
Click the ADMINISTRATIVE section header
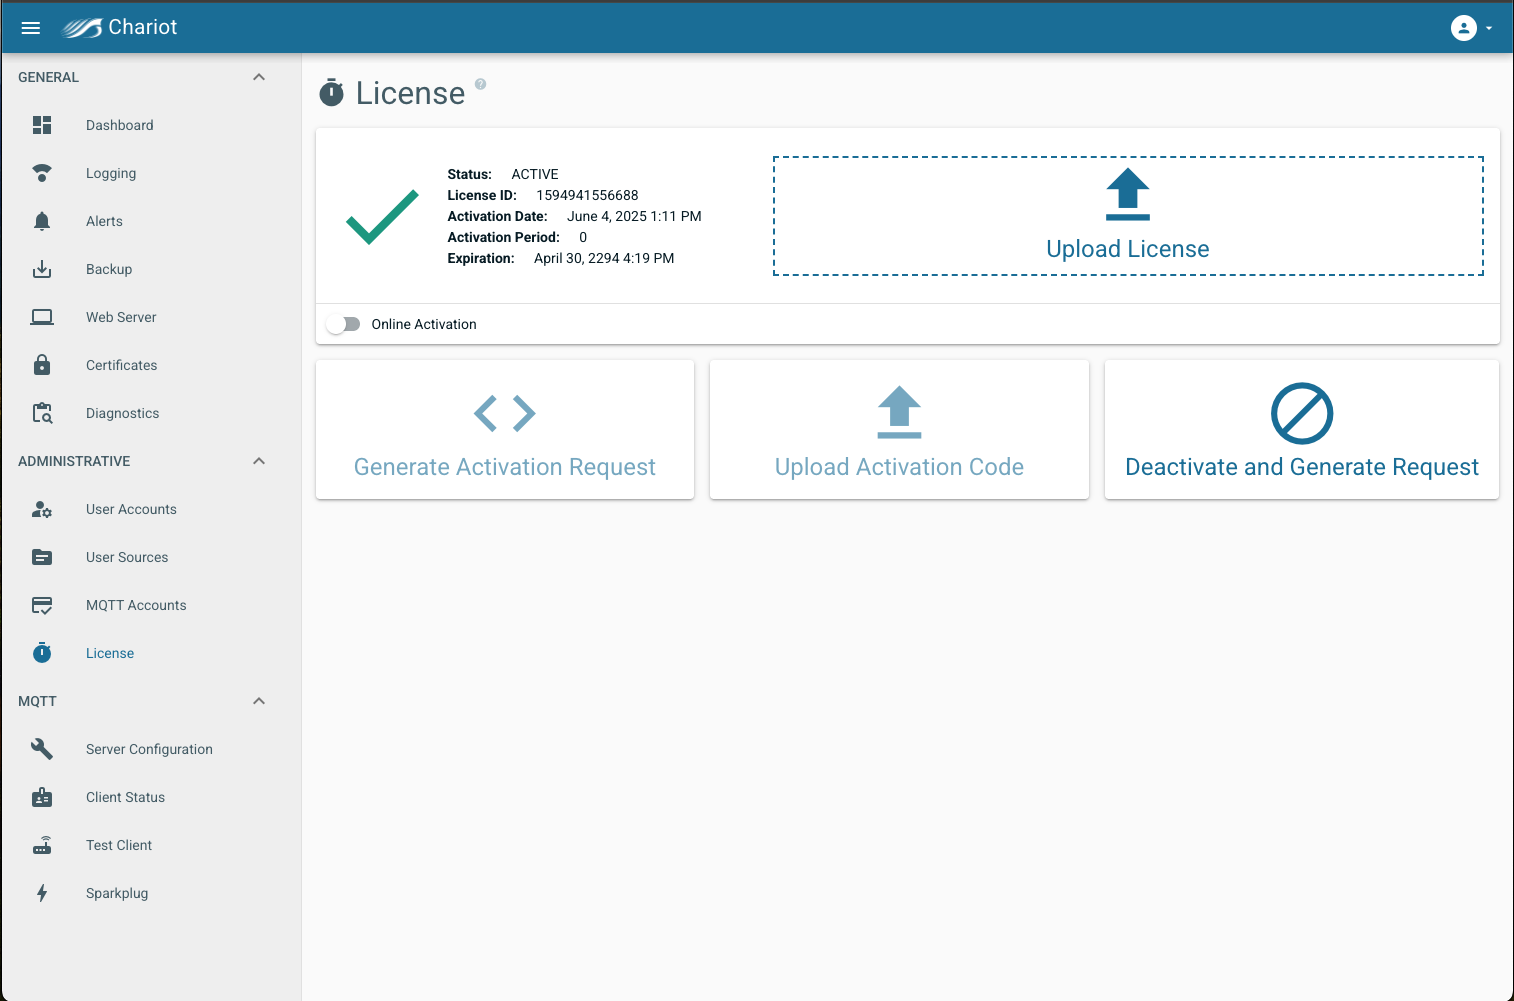74,461
